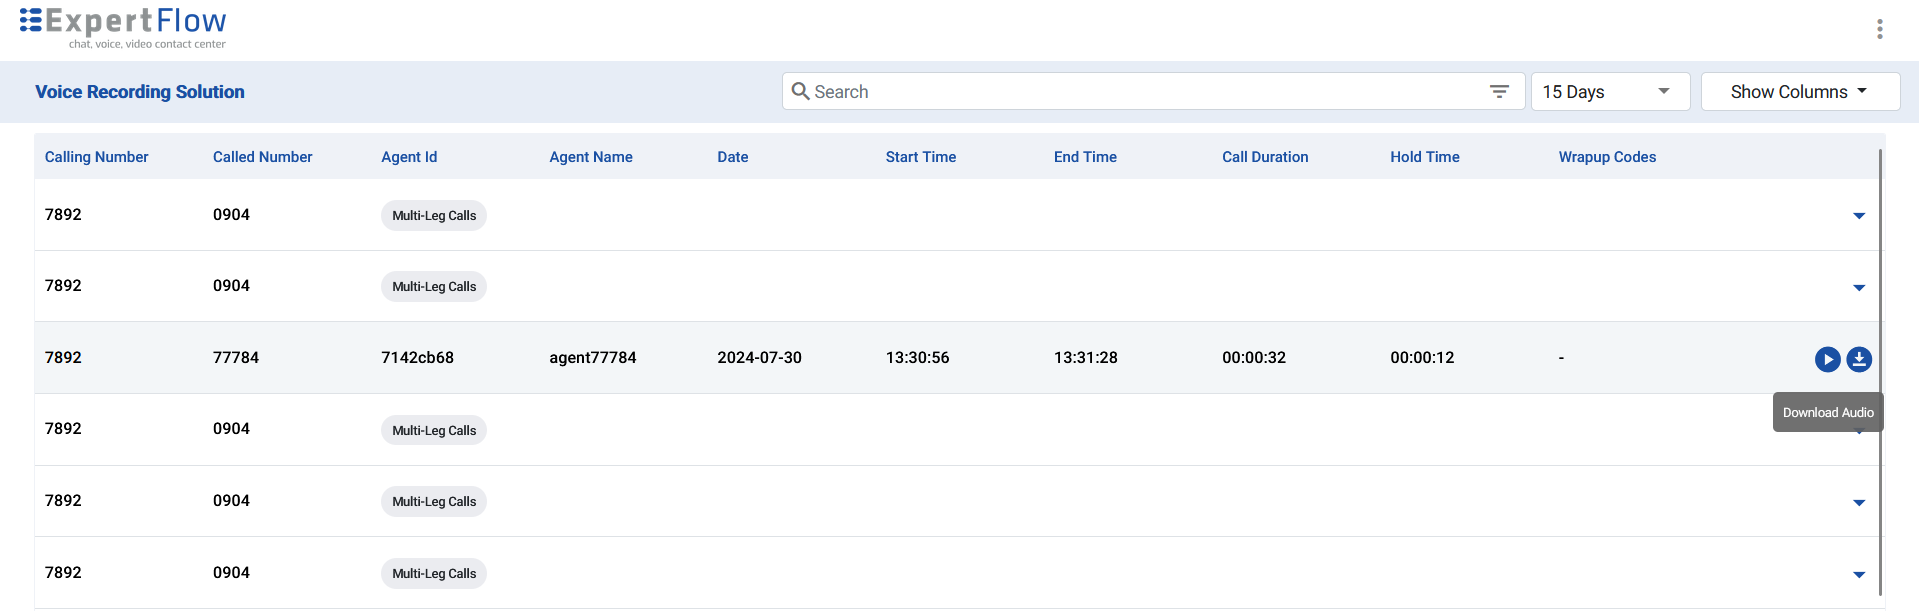Click the Start Time column header
Image resolution: width=1919 pixels, height=611 pixels.
(920, 157)
